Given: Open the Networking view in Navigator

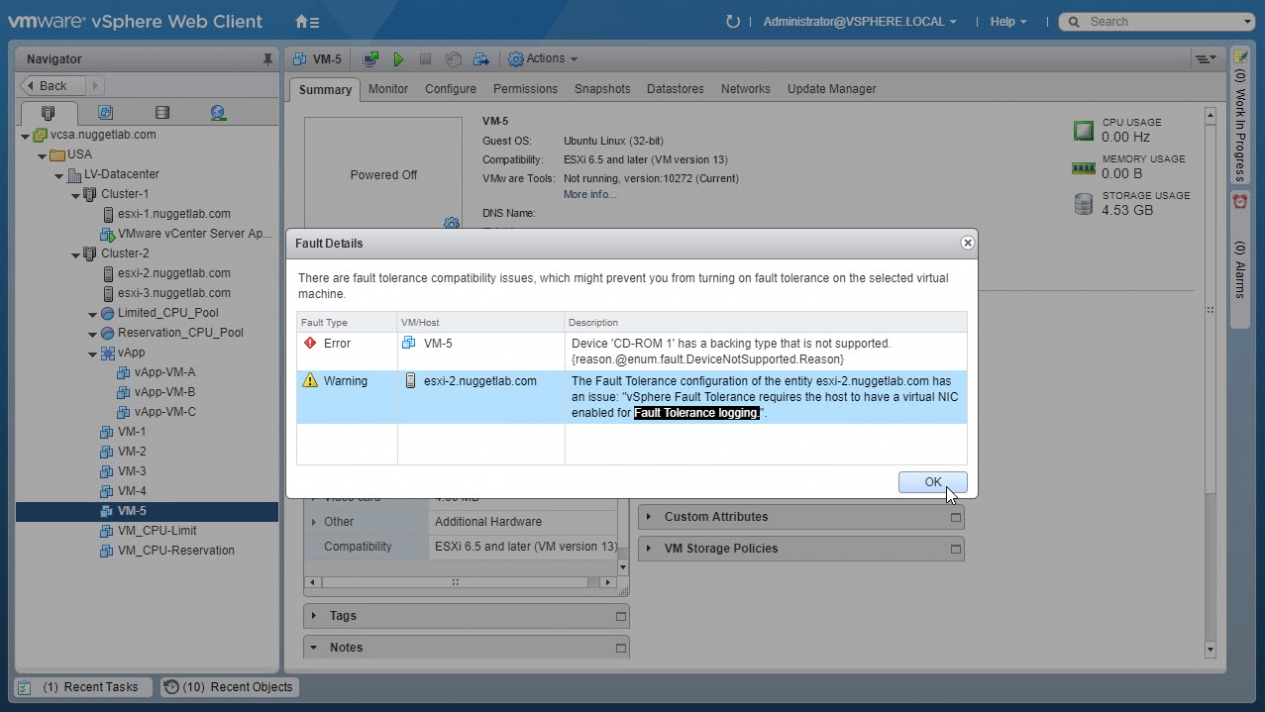Looking at the screenshot, I should [218, 113].
